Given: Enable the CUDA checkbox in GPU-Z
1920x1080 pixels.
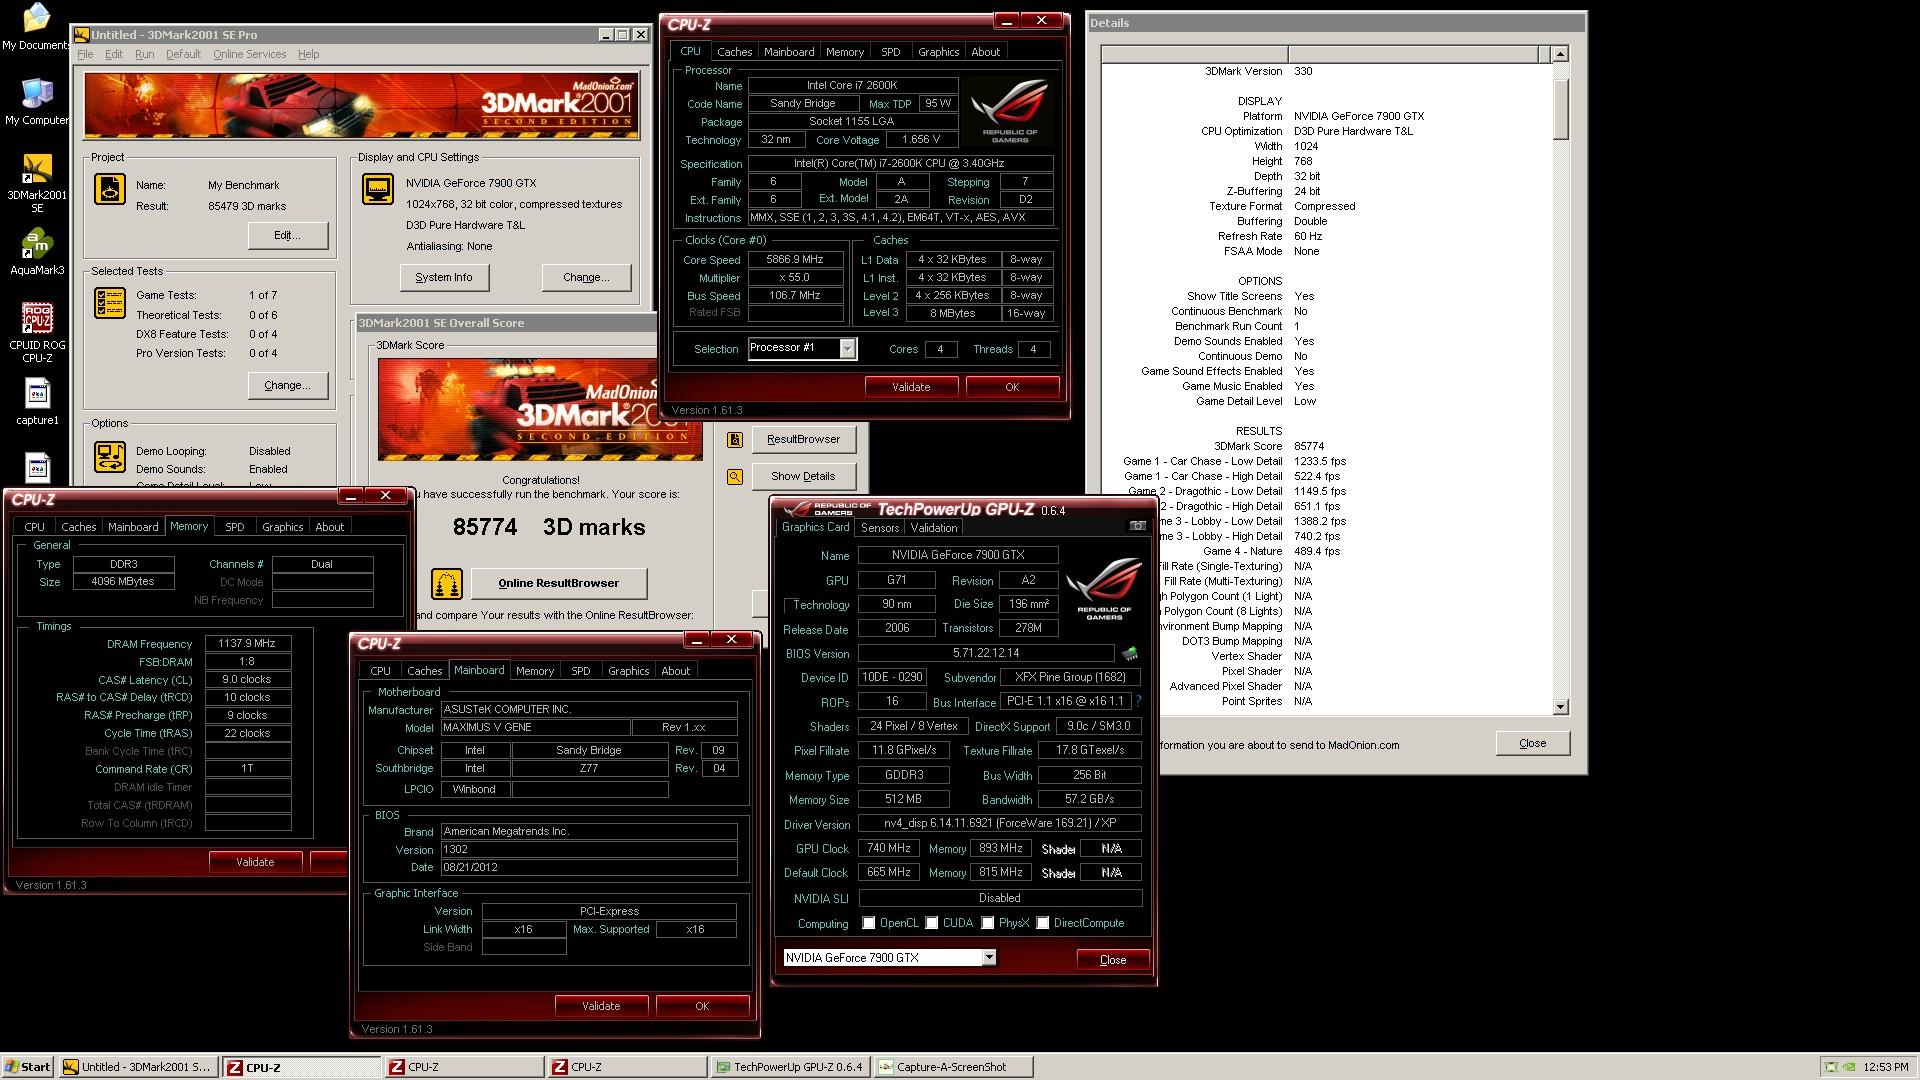Looking at the screenshot, I should point(932,923).
